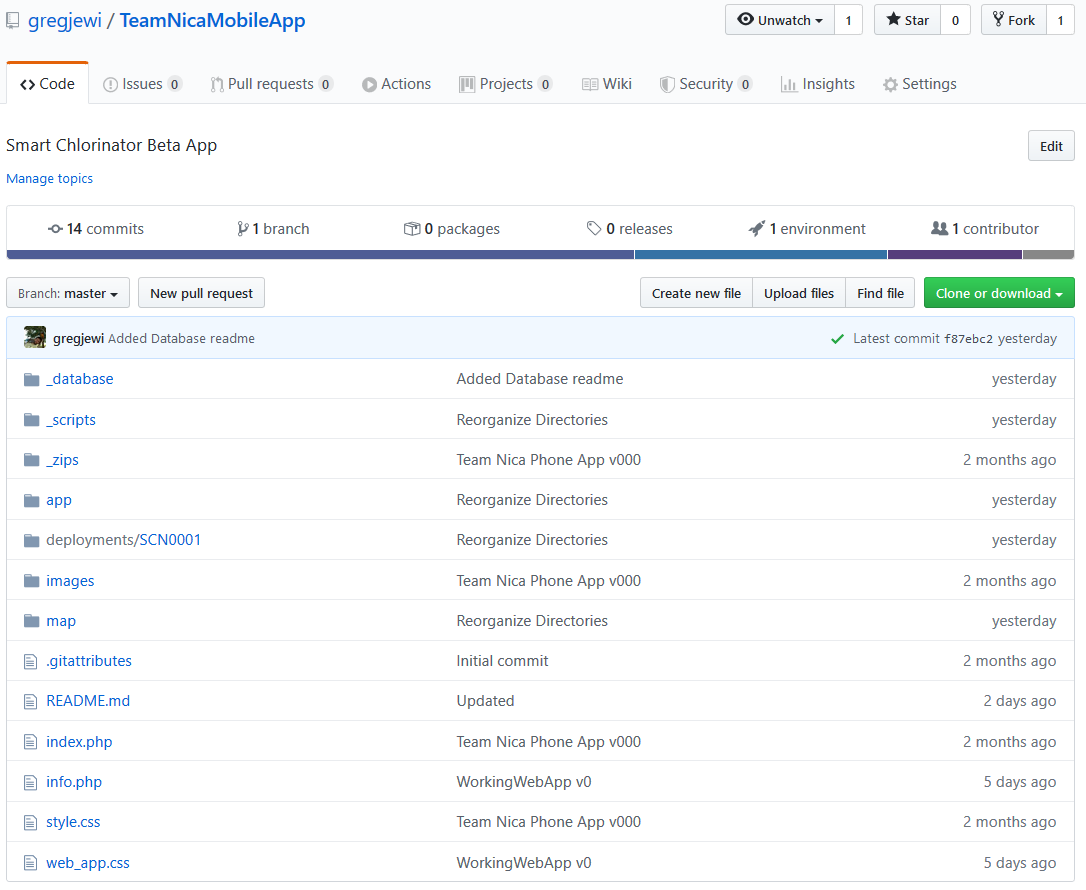Image resolution: width=1086 pixels, height=890 pixels.
Task: Click the index.php file icon
Action: (30, 742)
